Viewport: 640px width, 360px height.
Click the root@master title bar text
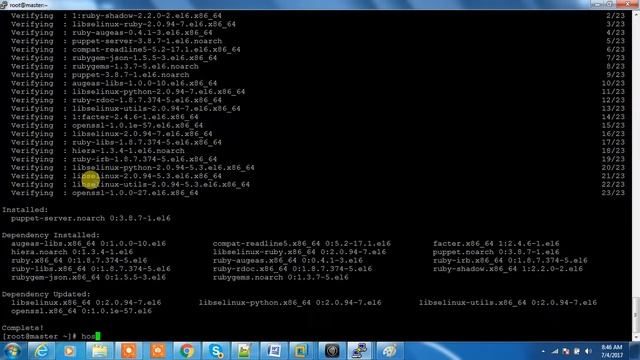29,5
